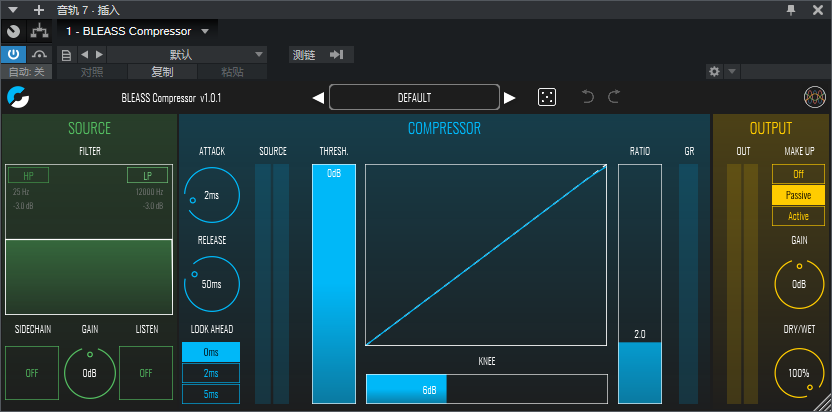
Task: Pin the plugin window
Action: [791, 10]
